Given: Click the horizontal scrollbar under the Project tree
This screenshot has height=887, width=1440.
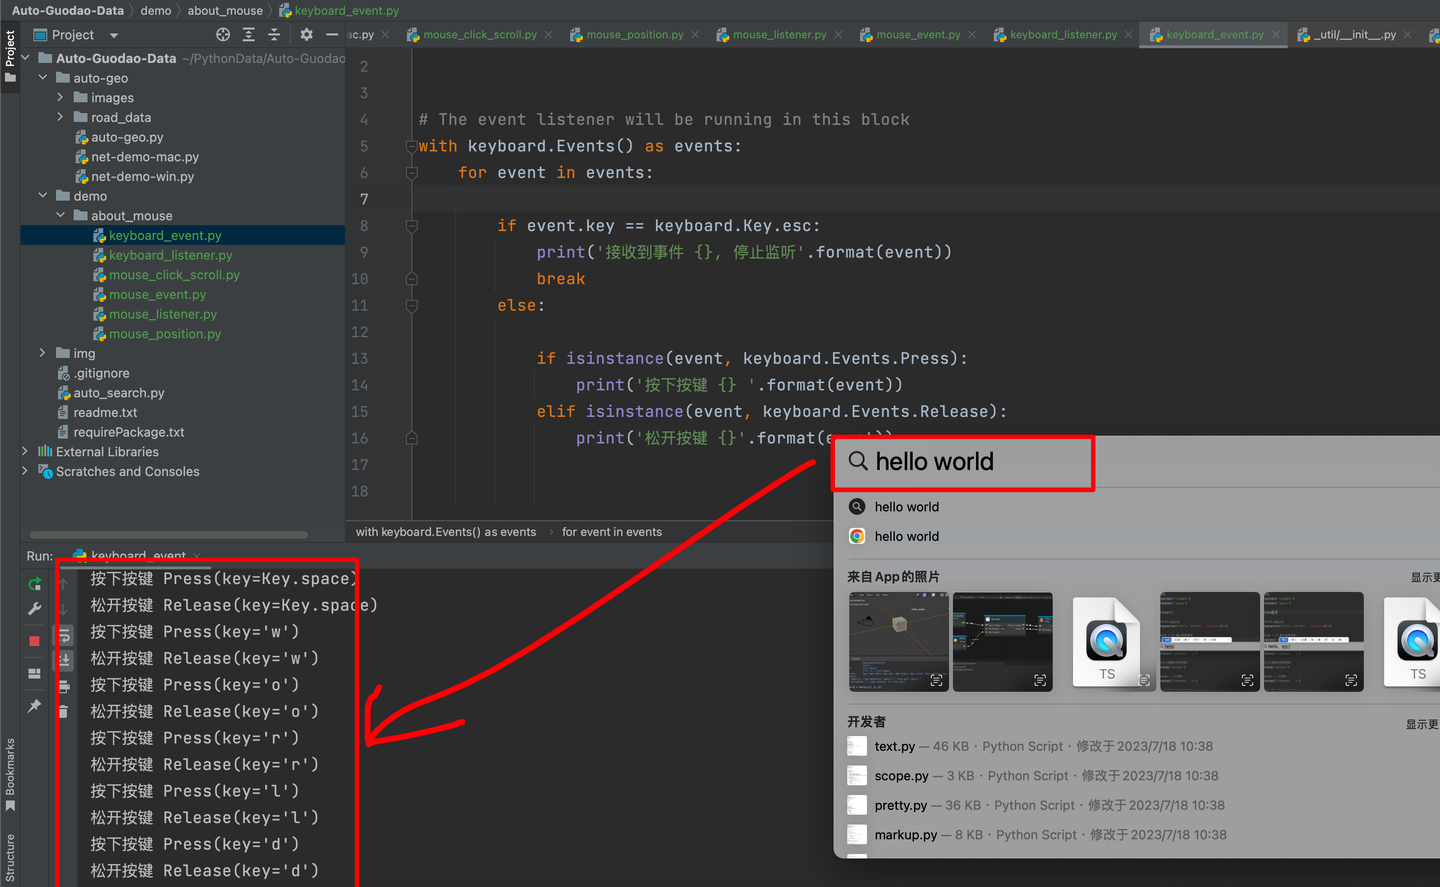Looking at the screenshot, I should pos(168,535).
